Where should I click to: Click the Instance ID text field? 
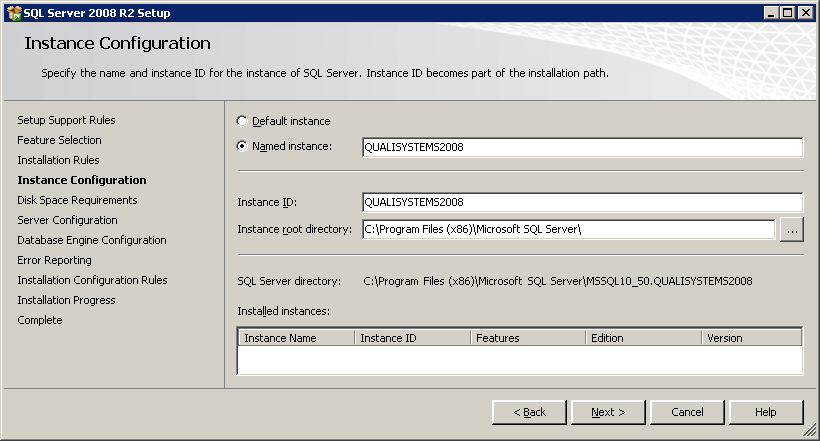pyautogui.click(x=582, y=202)
